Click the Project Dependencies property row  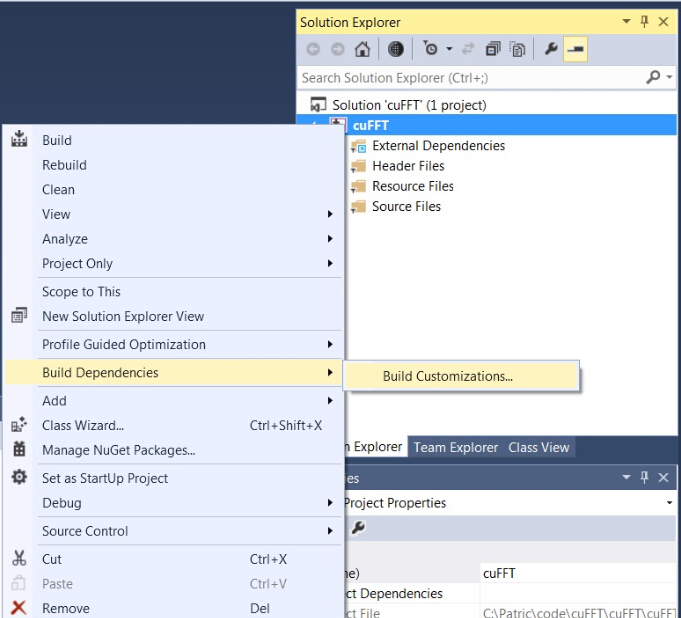tap(510, 593)
